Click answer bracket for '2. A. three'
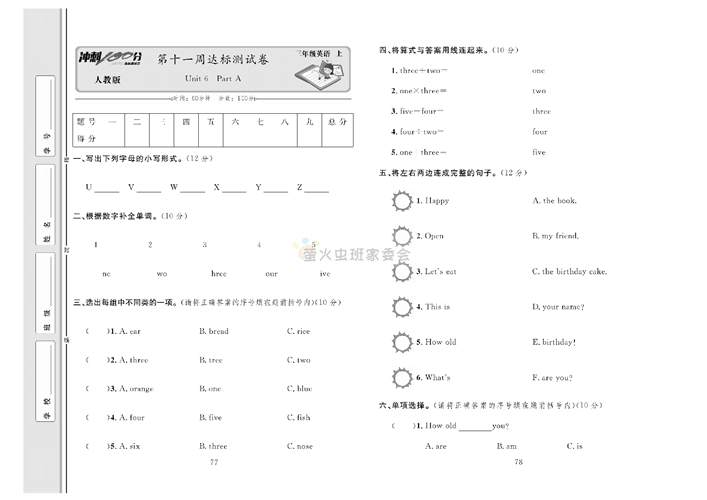 click(97, 360)
